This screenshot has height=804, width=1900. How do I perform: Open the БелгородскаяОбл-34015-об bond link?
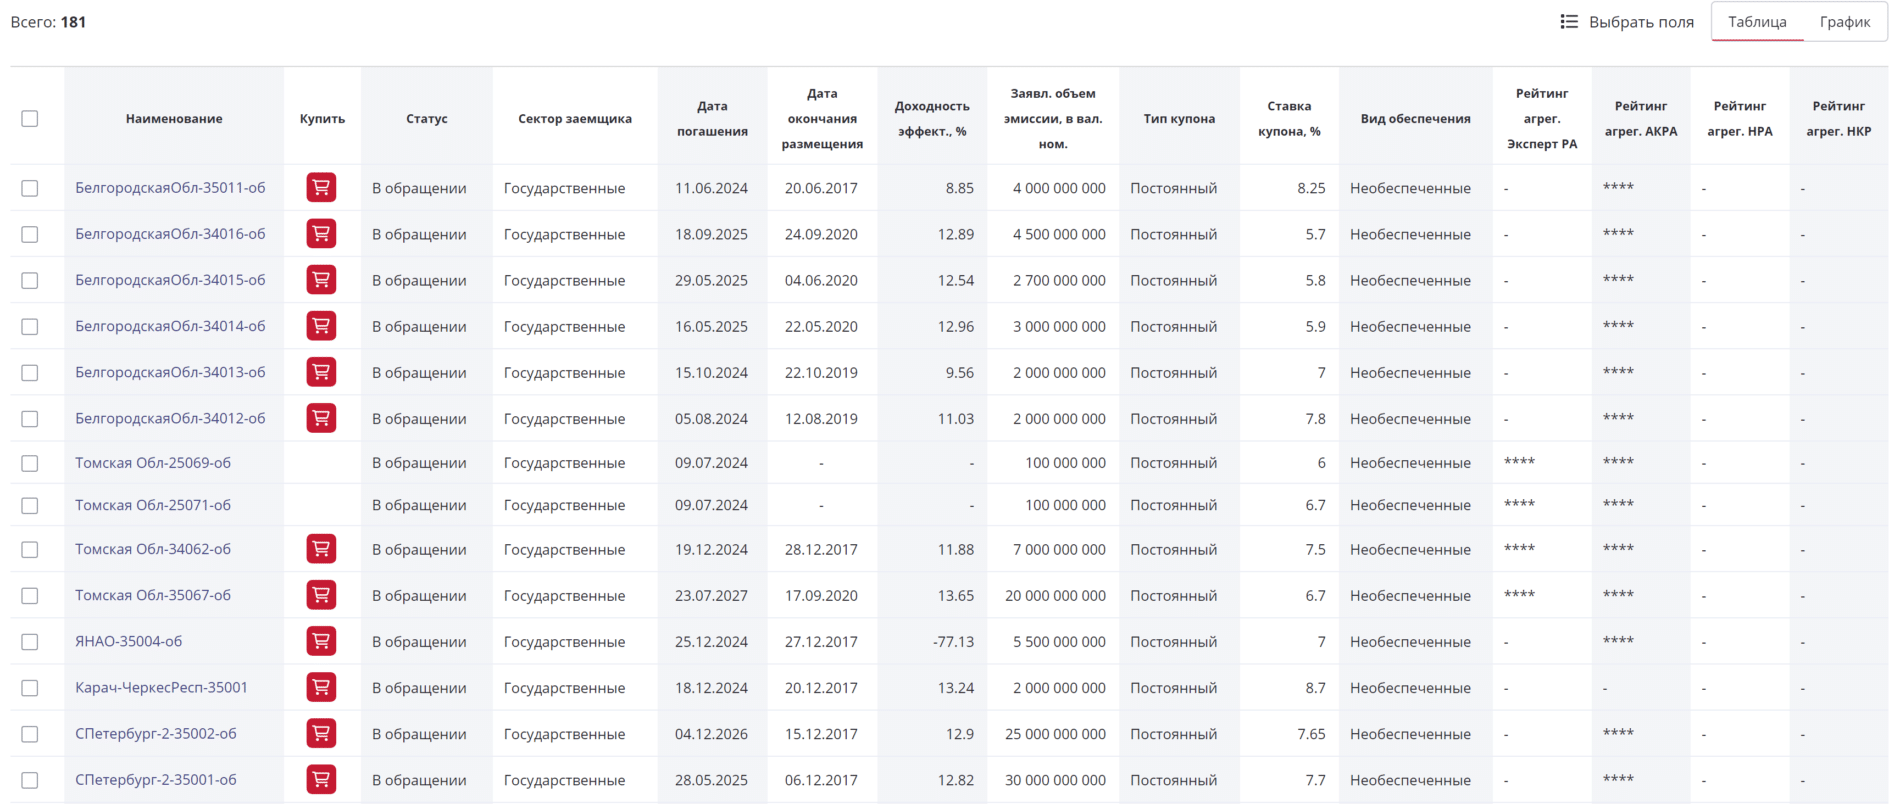(x=170, y=280)
